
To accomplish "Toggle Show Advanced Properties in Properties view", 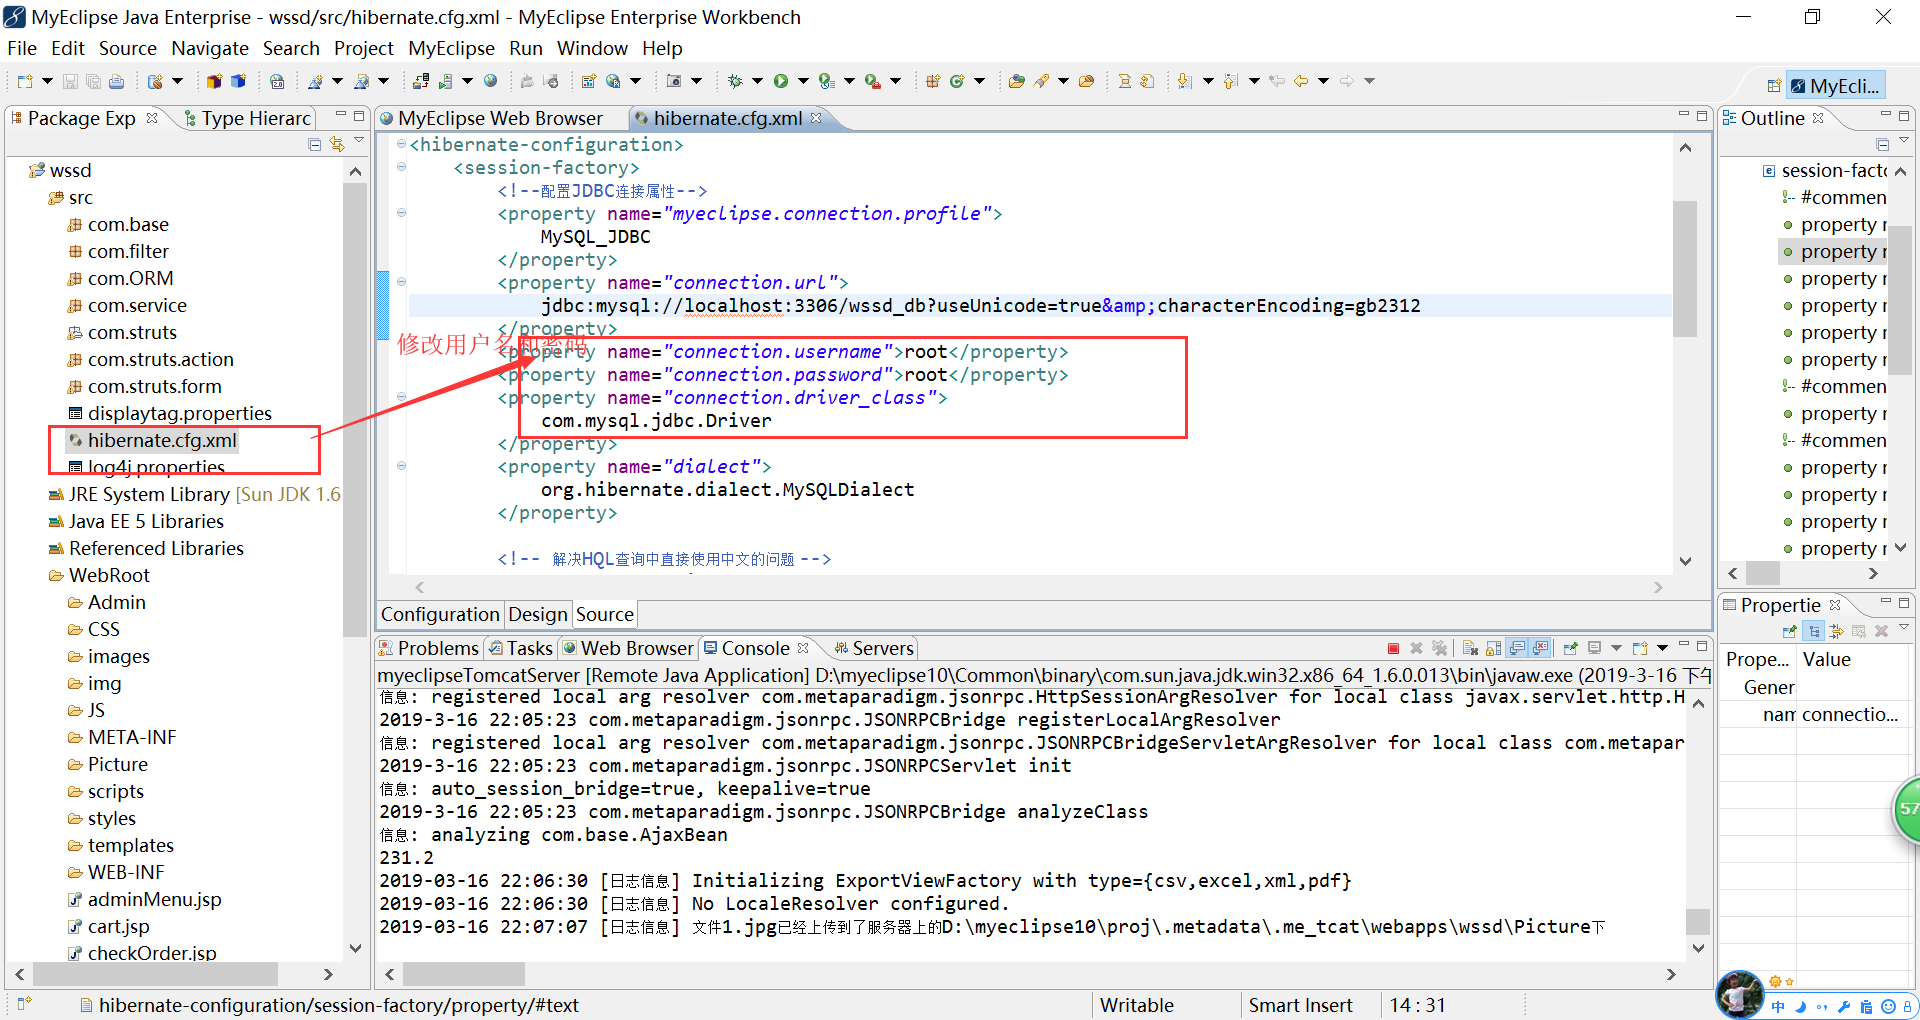I will [x=1836, y=631].
